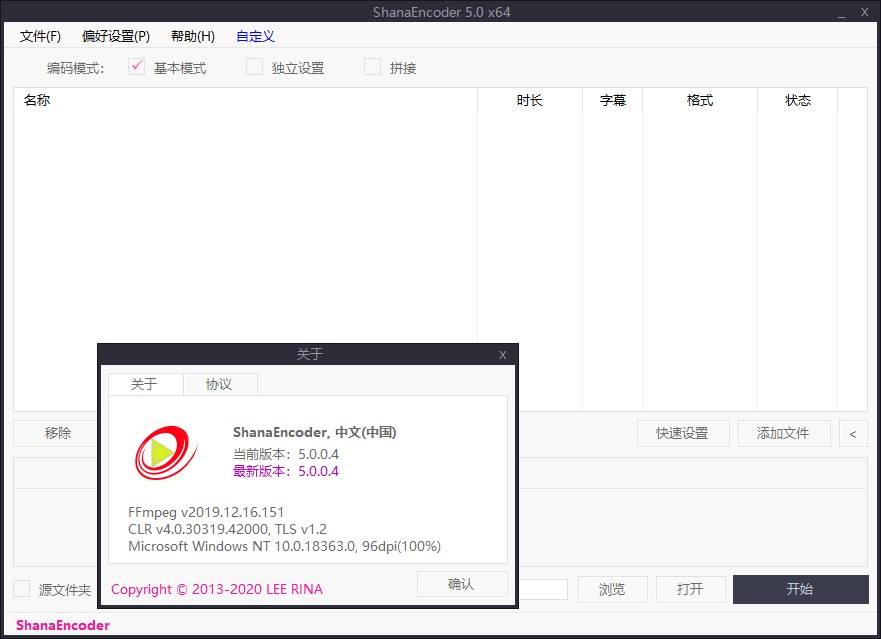Screen dimensions: 881x639
Task: Click the 确认 button in the About dialog
Action: pos(461,584)
